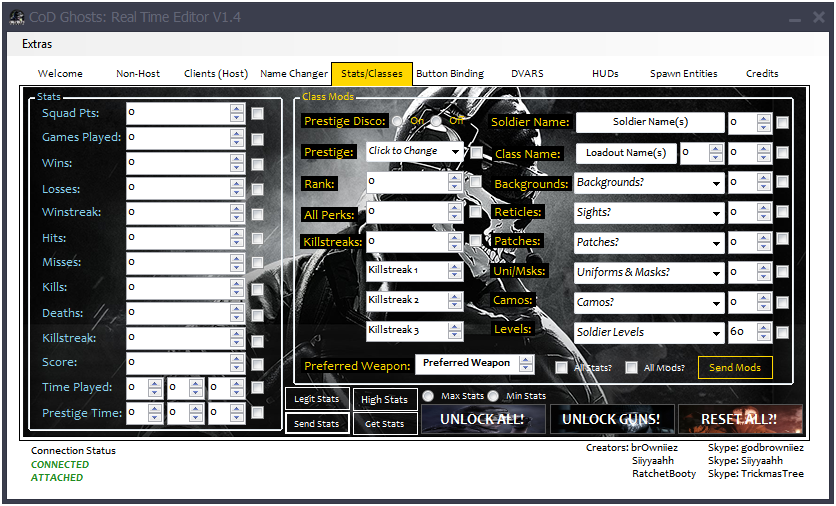
Task: Select the Max Stats radio button
Action: coord(428,396)
